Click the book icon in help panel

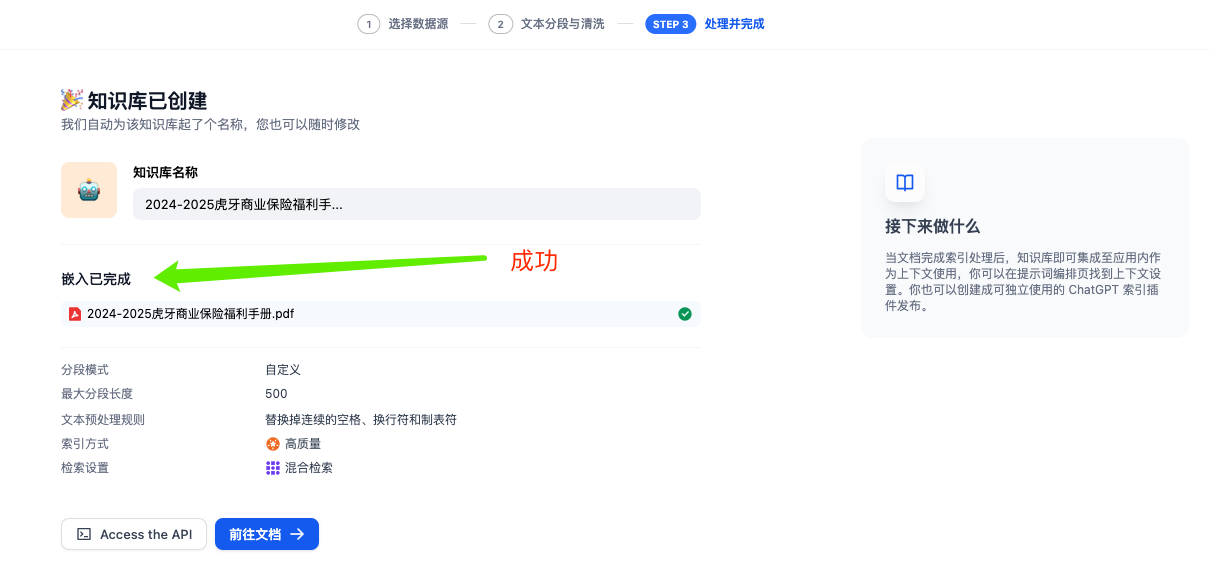click(x=904, y=183)
